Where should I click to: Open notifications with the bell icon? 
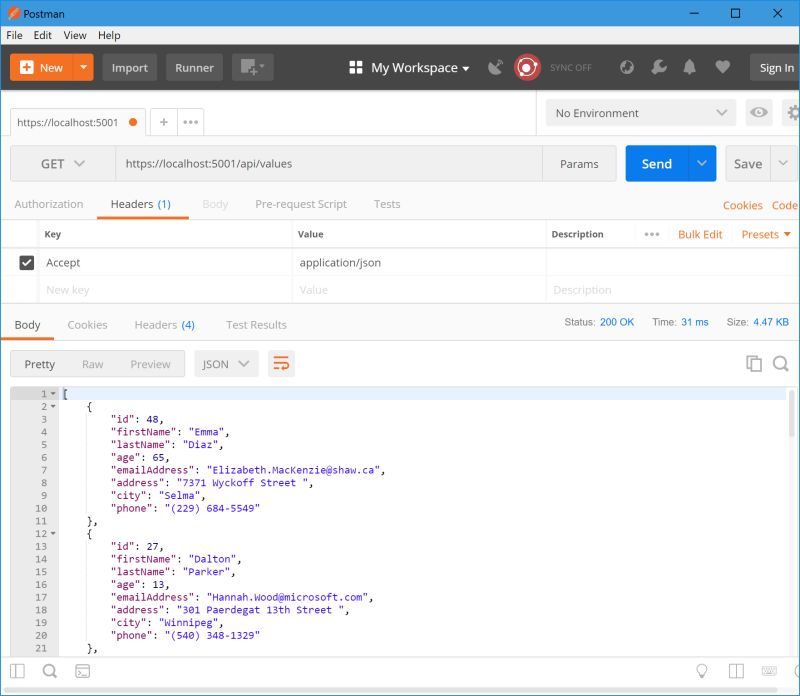pyautogui.click(x=689, y=67)
